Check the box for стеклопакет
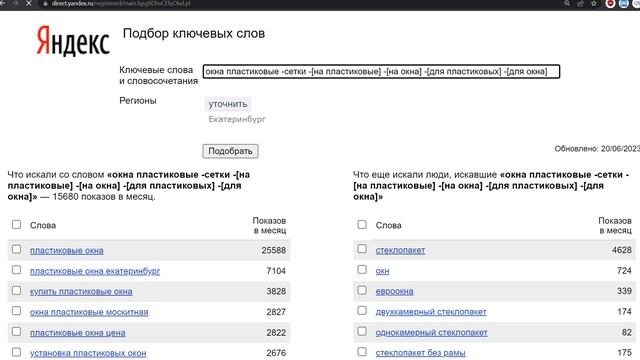The image size is (640, 360). coord(362,249)
